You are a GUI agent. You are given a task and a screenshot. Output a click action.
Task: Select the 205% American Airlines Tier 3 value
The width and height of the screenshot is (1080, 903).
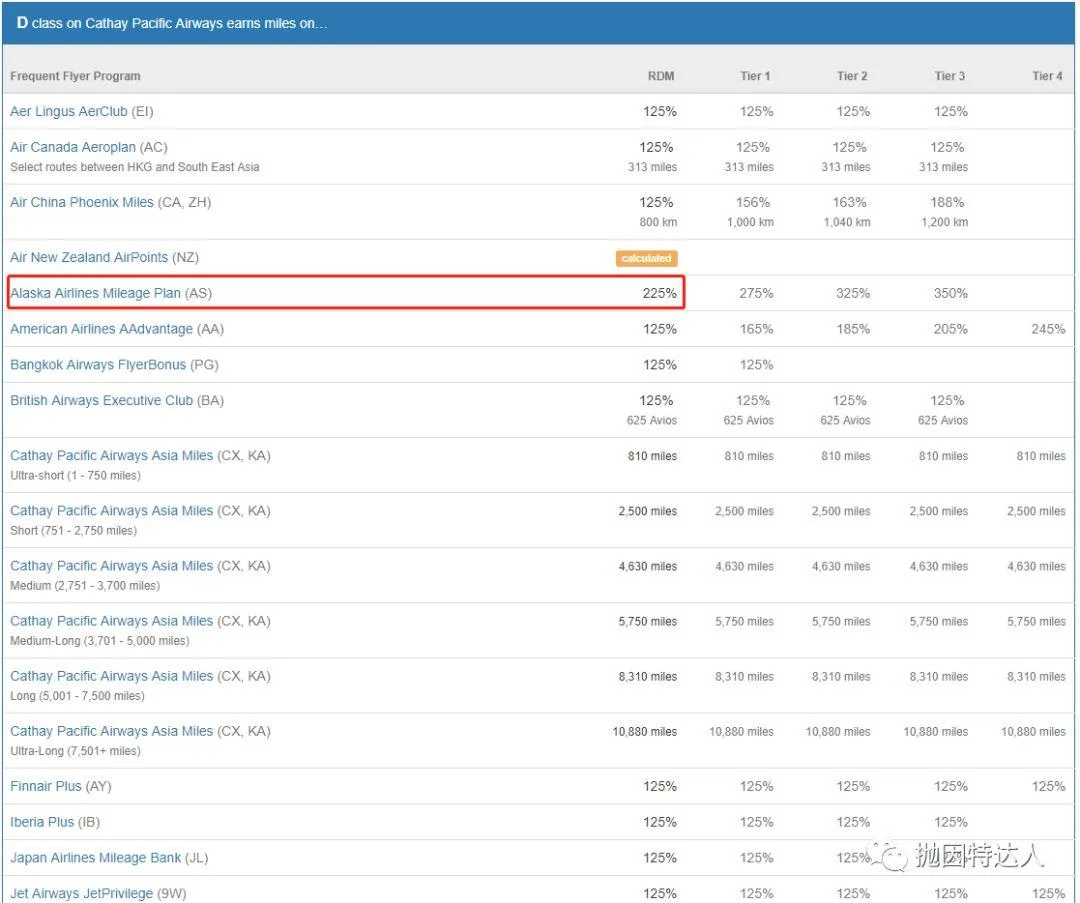click(951, 329)
